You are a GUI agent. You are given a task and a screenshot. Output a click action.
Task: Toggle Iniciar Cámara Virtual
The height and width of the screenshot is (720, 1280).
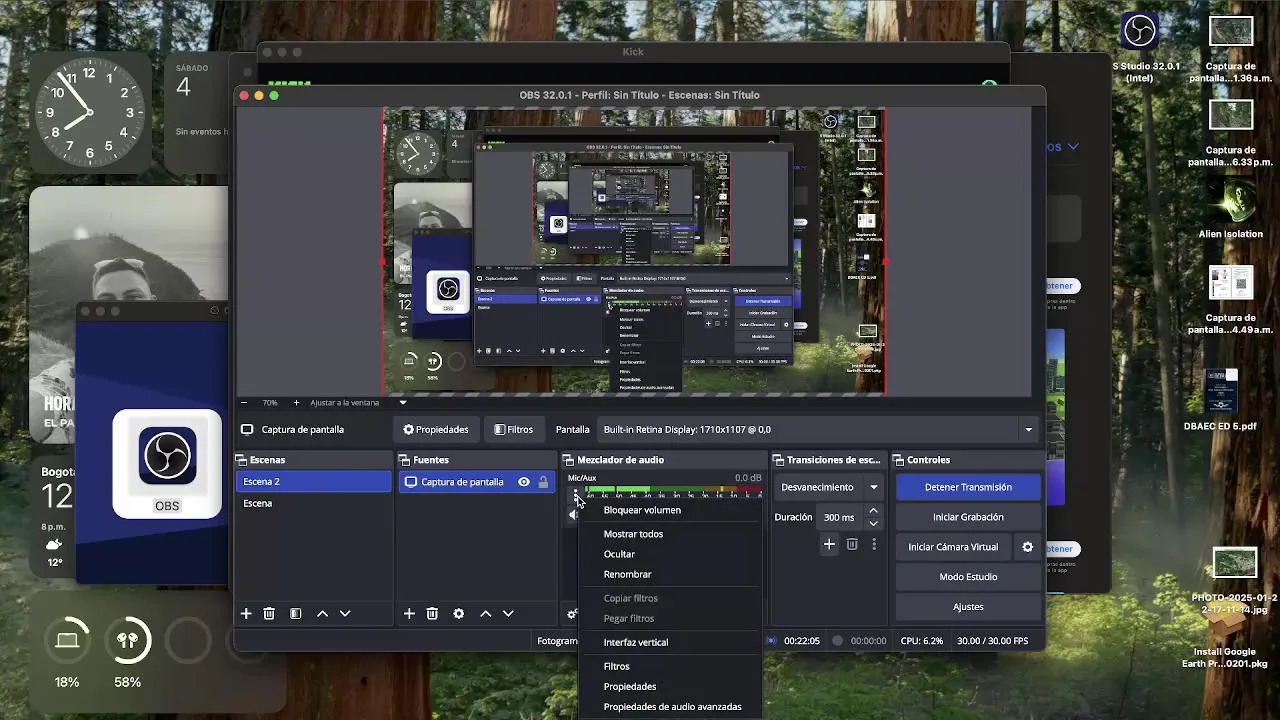[x=953, y=547]
